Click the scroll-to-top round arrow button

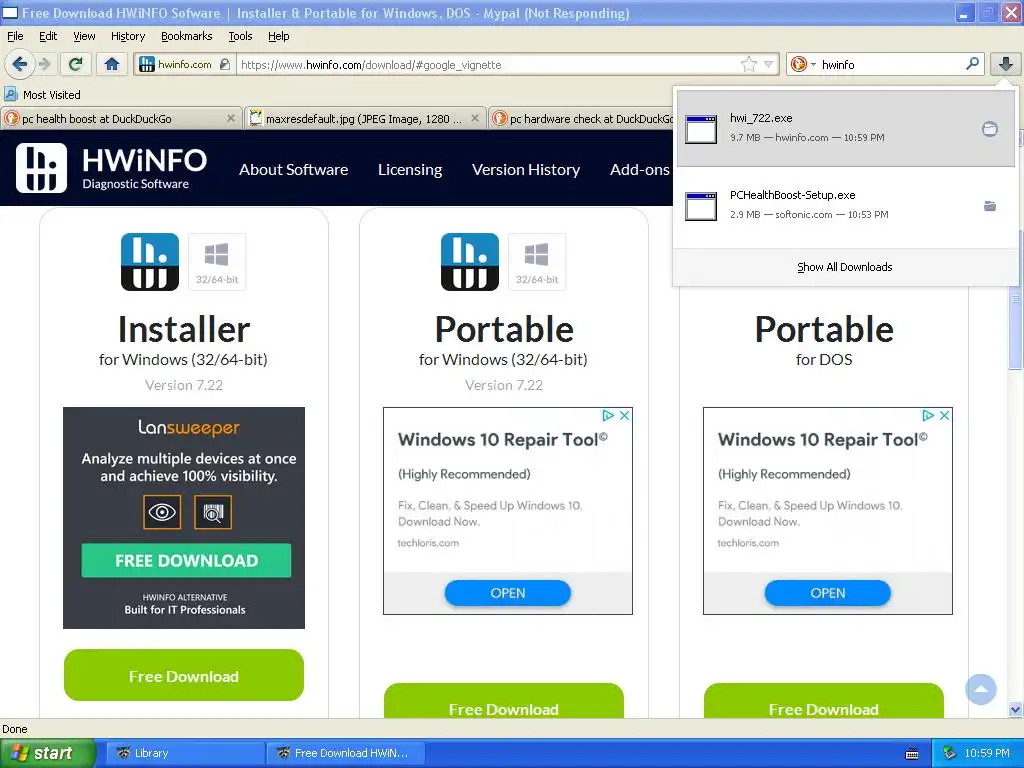pos(981,689)
